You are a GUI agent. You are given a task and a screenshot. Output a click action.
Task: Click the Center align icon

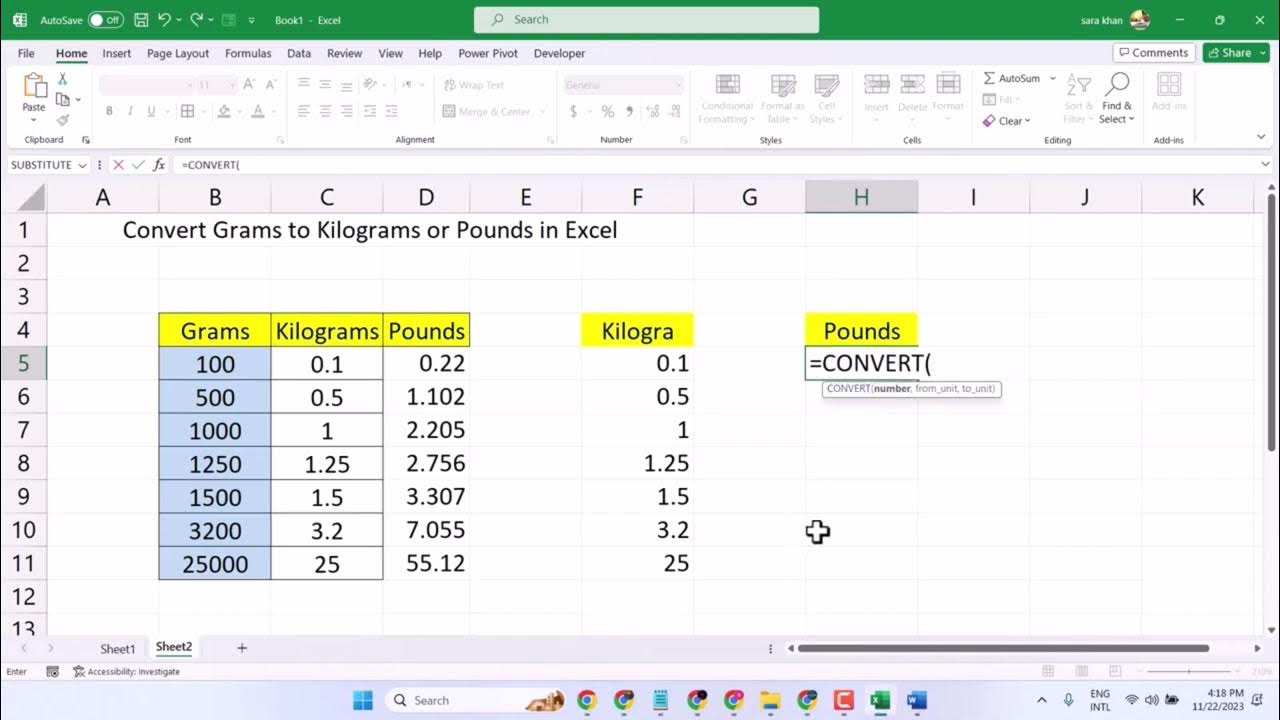(325, 112)
